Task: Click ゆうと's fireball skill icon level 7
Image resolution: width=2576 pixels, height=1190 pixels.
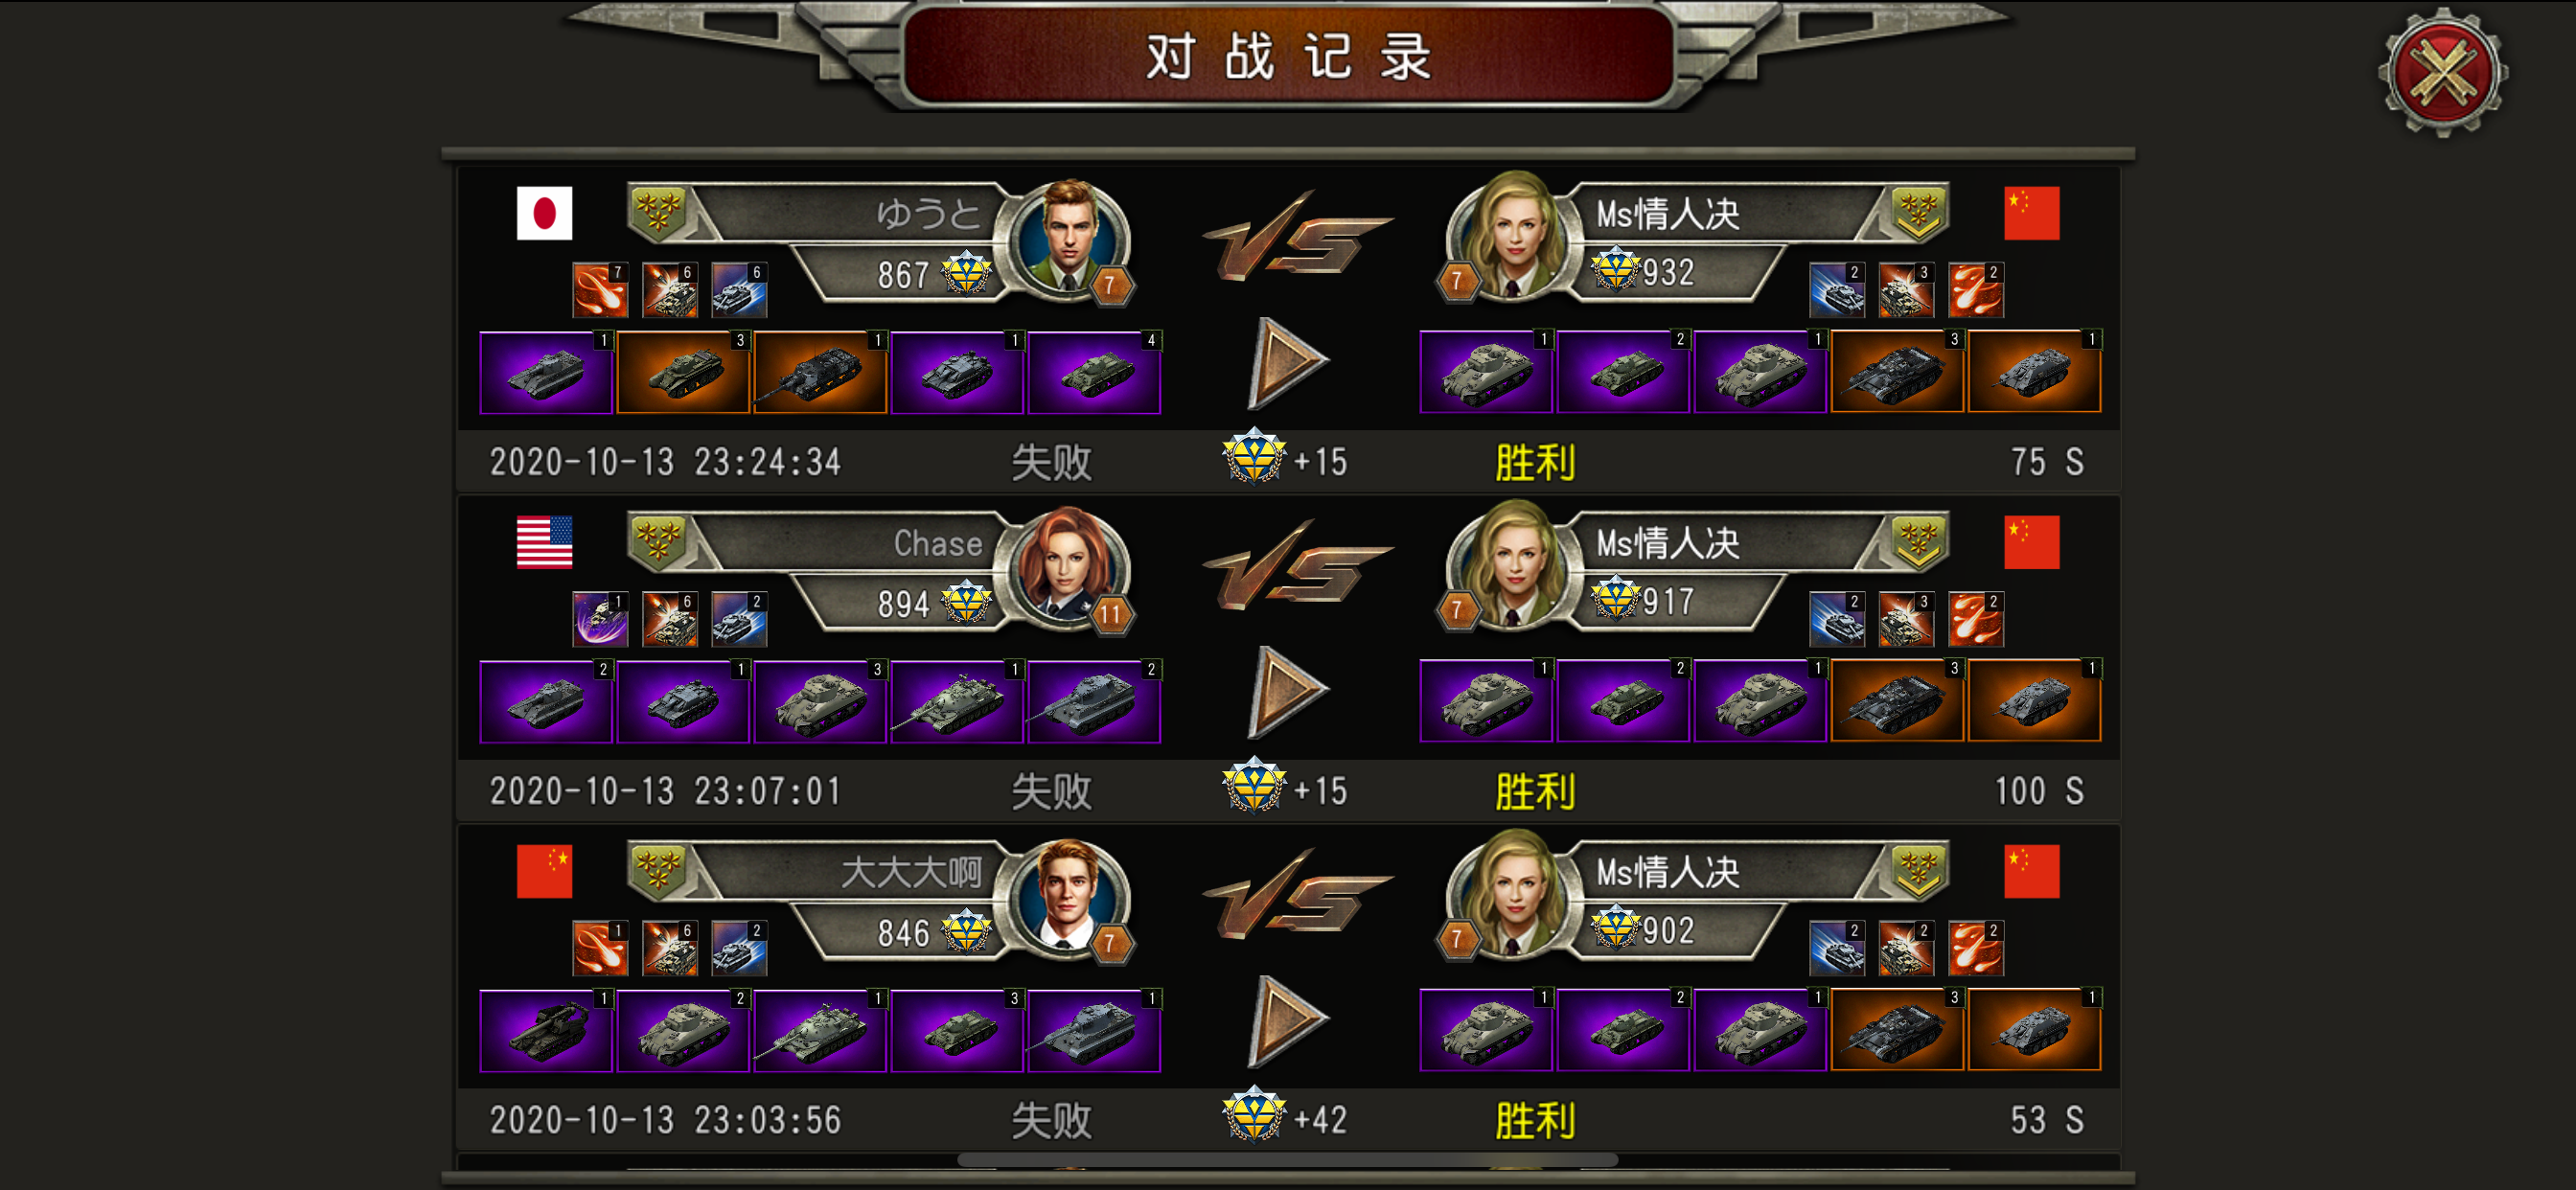Action: click(x=600, y=290)
